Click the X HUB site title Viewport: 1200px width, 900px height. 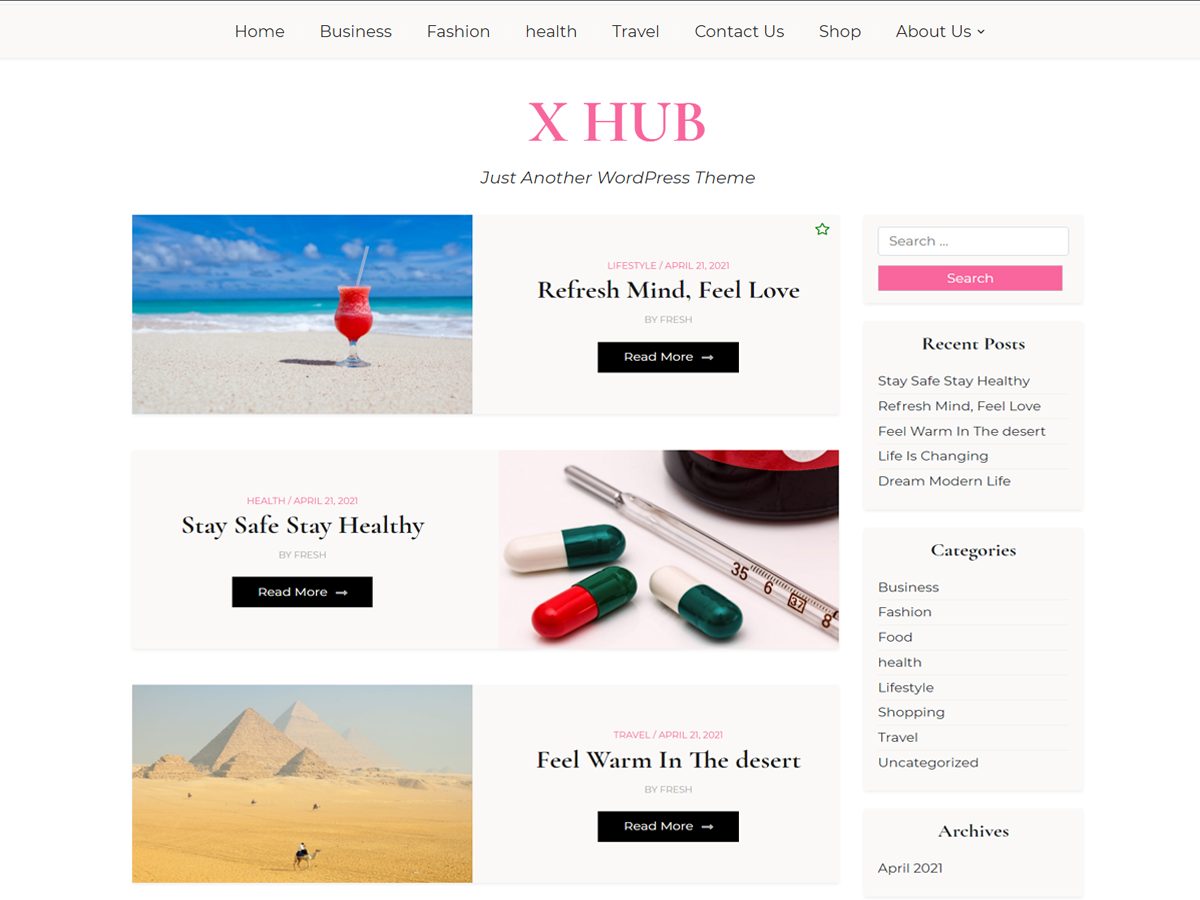(x=617, y=122)
